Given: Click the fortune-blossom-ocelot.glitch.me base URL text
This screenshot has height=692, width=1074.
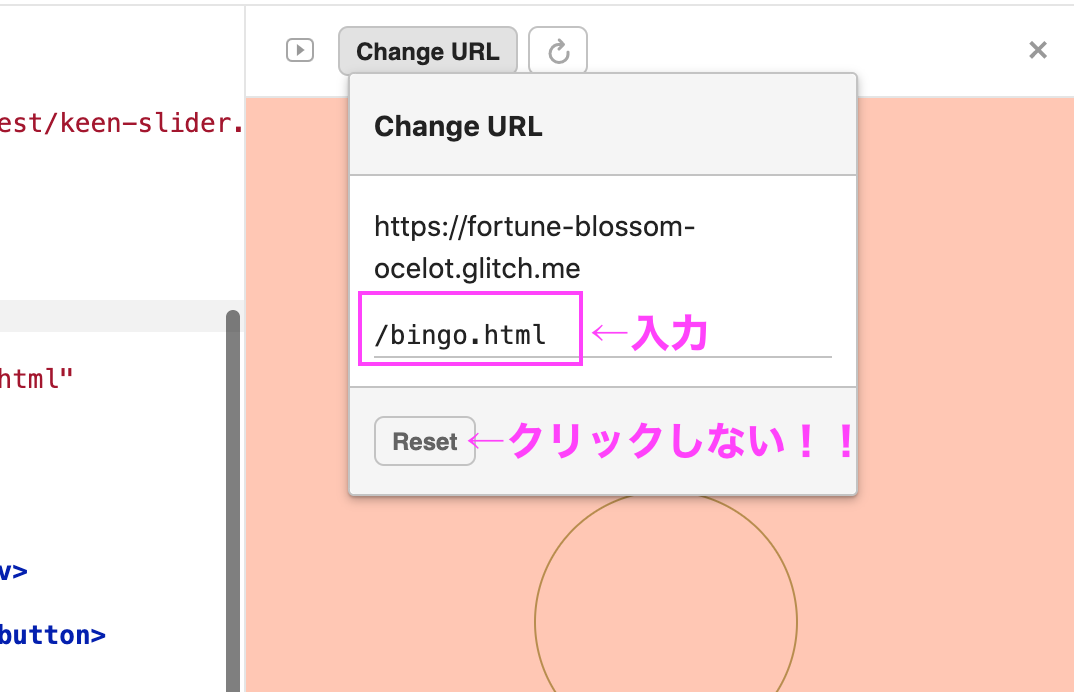Looking at the screenshot, I should pos(534,248).
